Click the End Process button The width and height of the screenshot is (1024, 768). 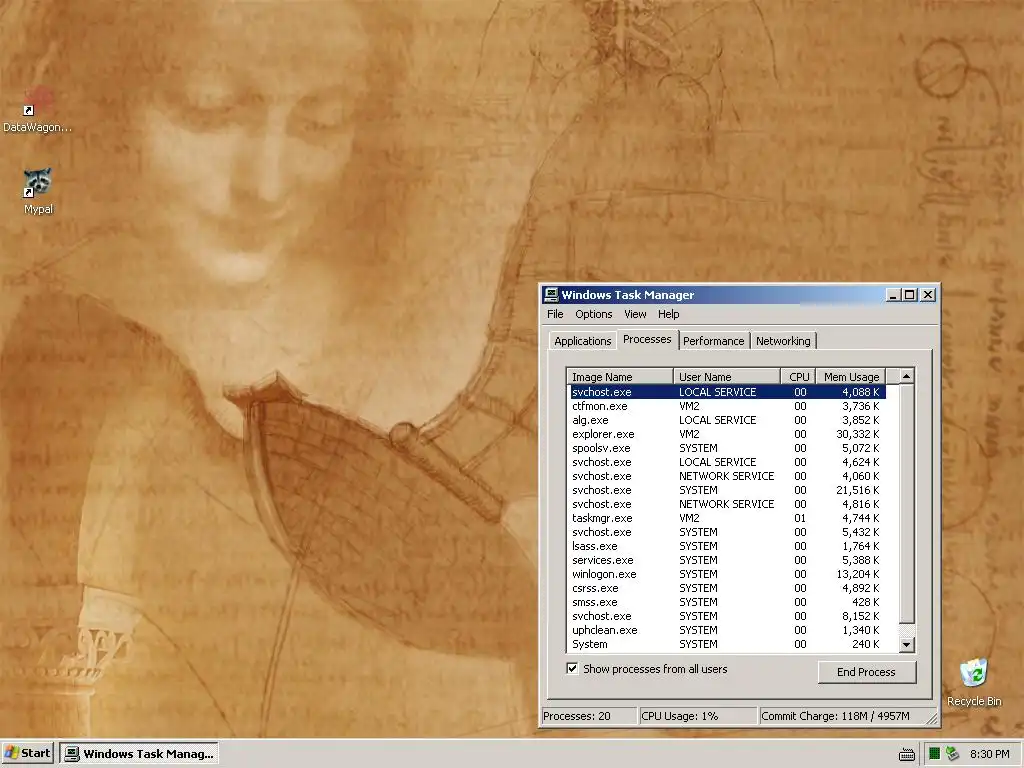pyautogui.click(x=867, y=672)
